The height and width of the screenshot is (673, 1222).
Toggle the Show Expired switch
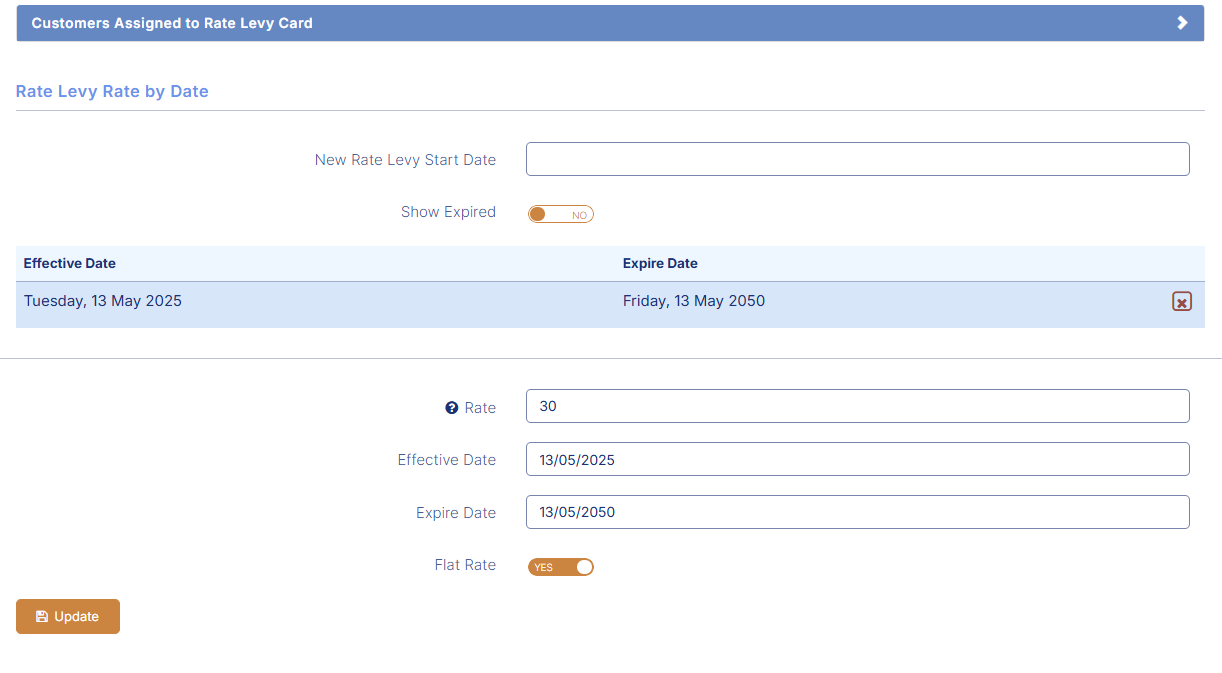[x=561, y=214]
